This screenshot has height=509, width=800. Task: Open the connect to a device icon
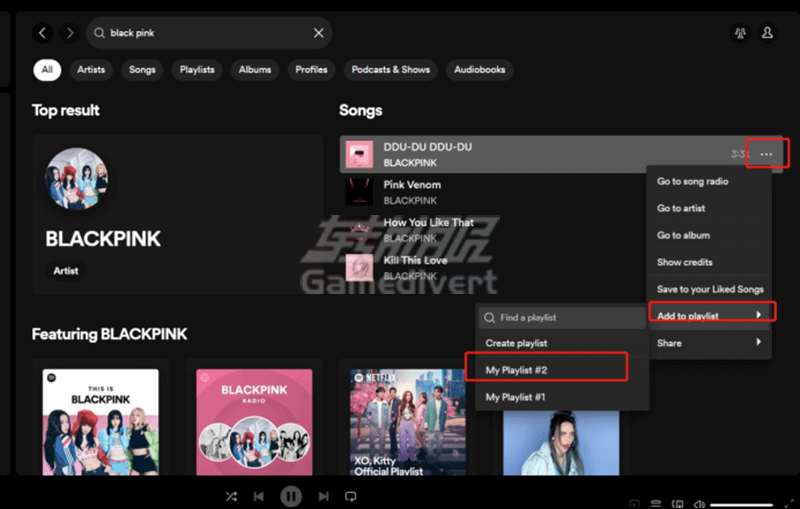[x=678, y=504]
